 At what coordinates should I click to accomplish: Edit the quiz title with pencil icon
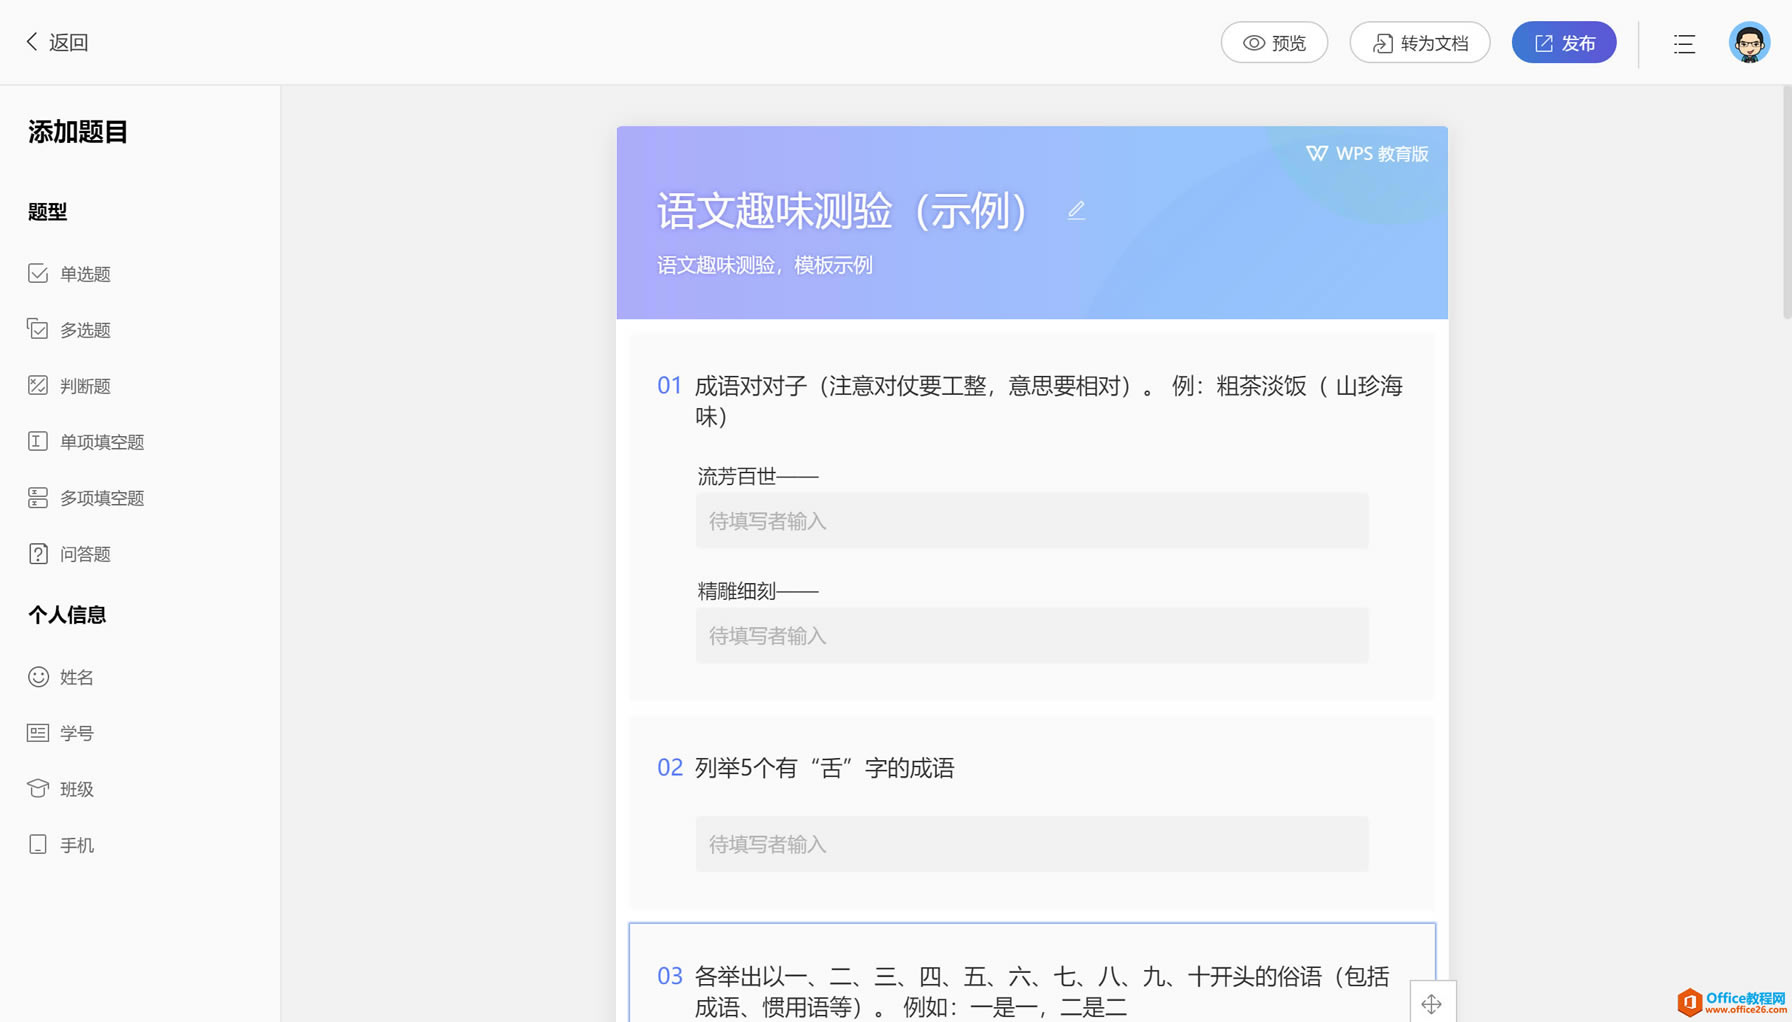coord(1076,211)
